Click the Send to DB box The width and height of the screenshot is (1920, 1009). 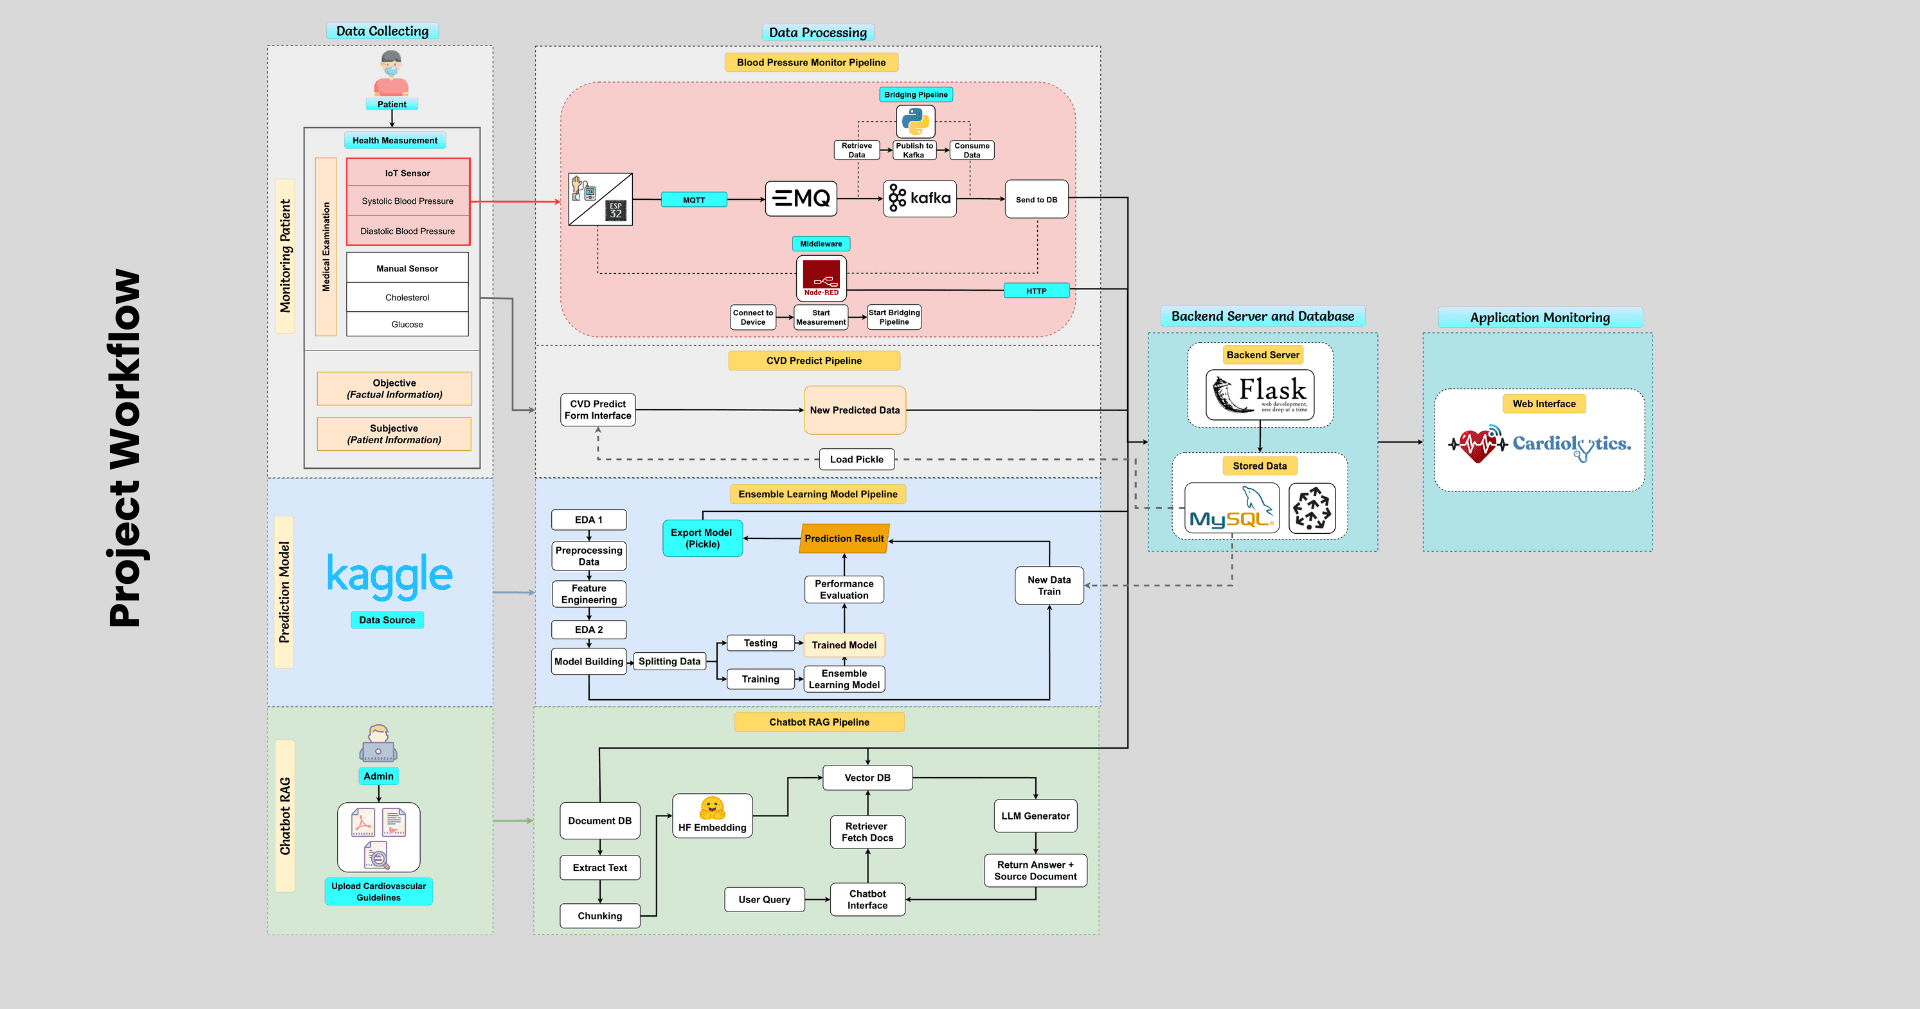click(x=1036, y=200)
